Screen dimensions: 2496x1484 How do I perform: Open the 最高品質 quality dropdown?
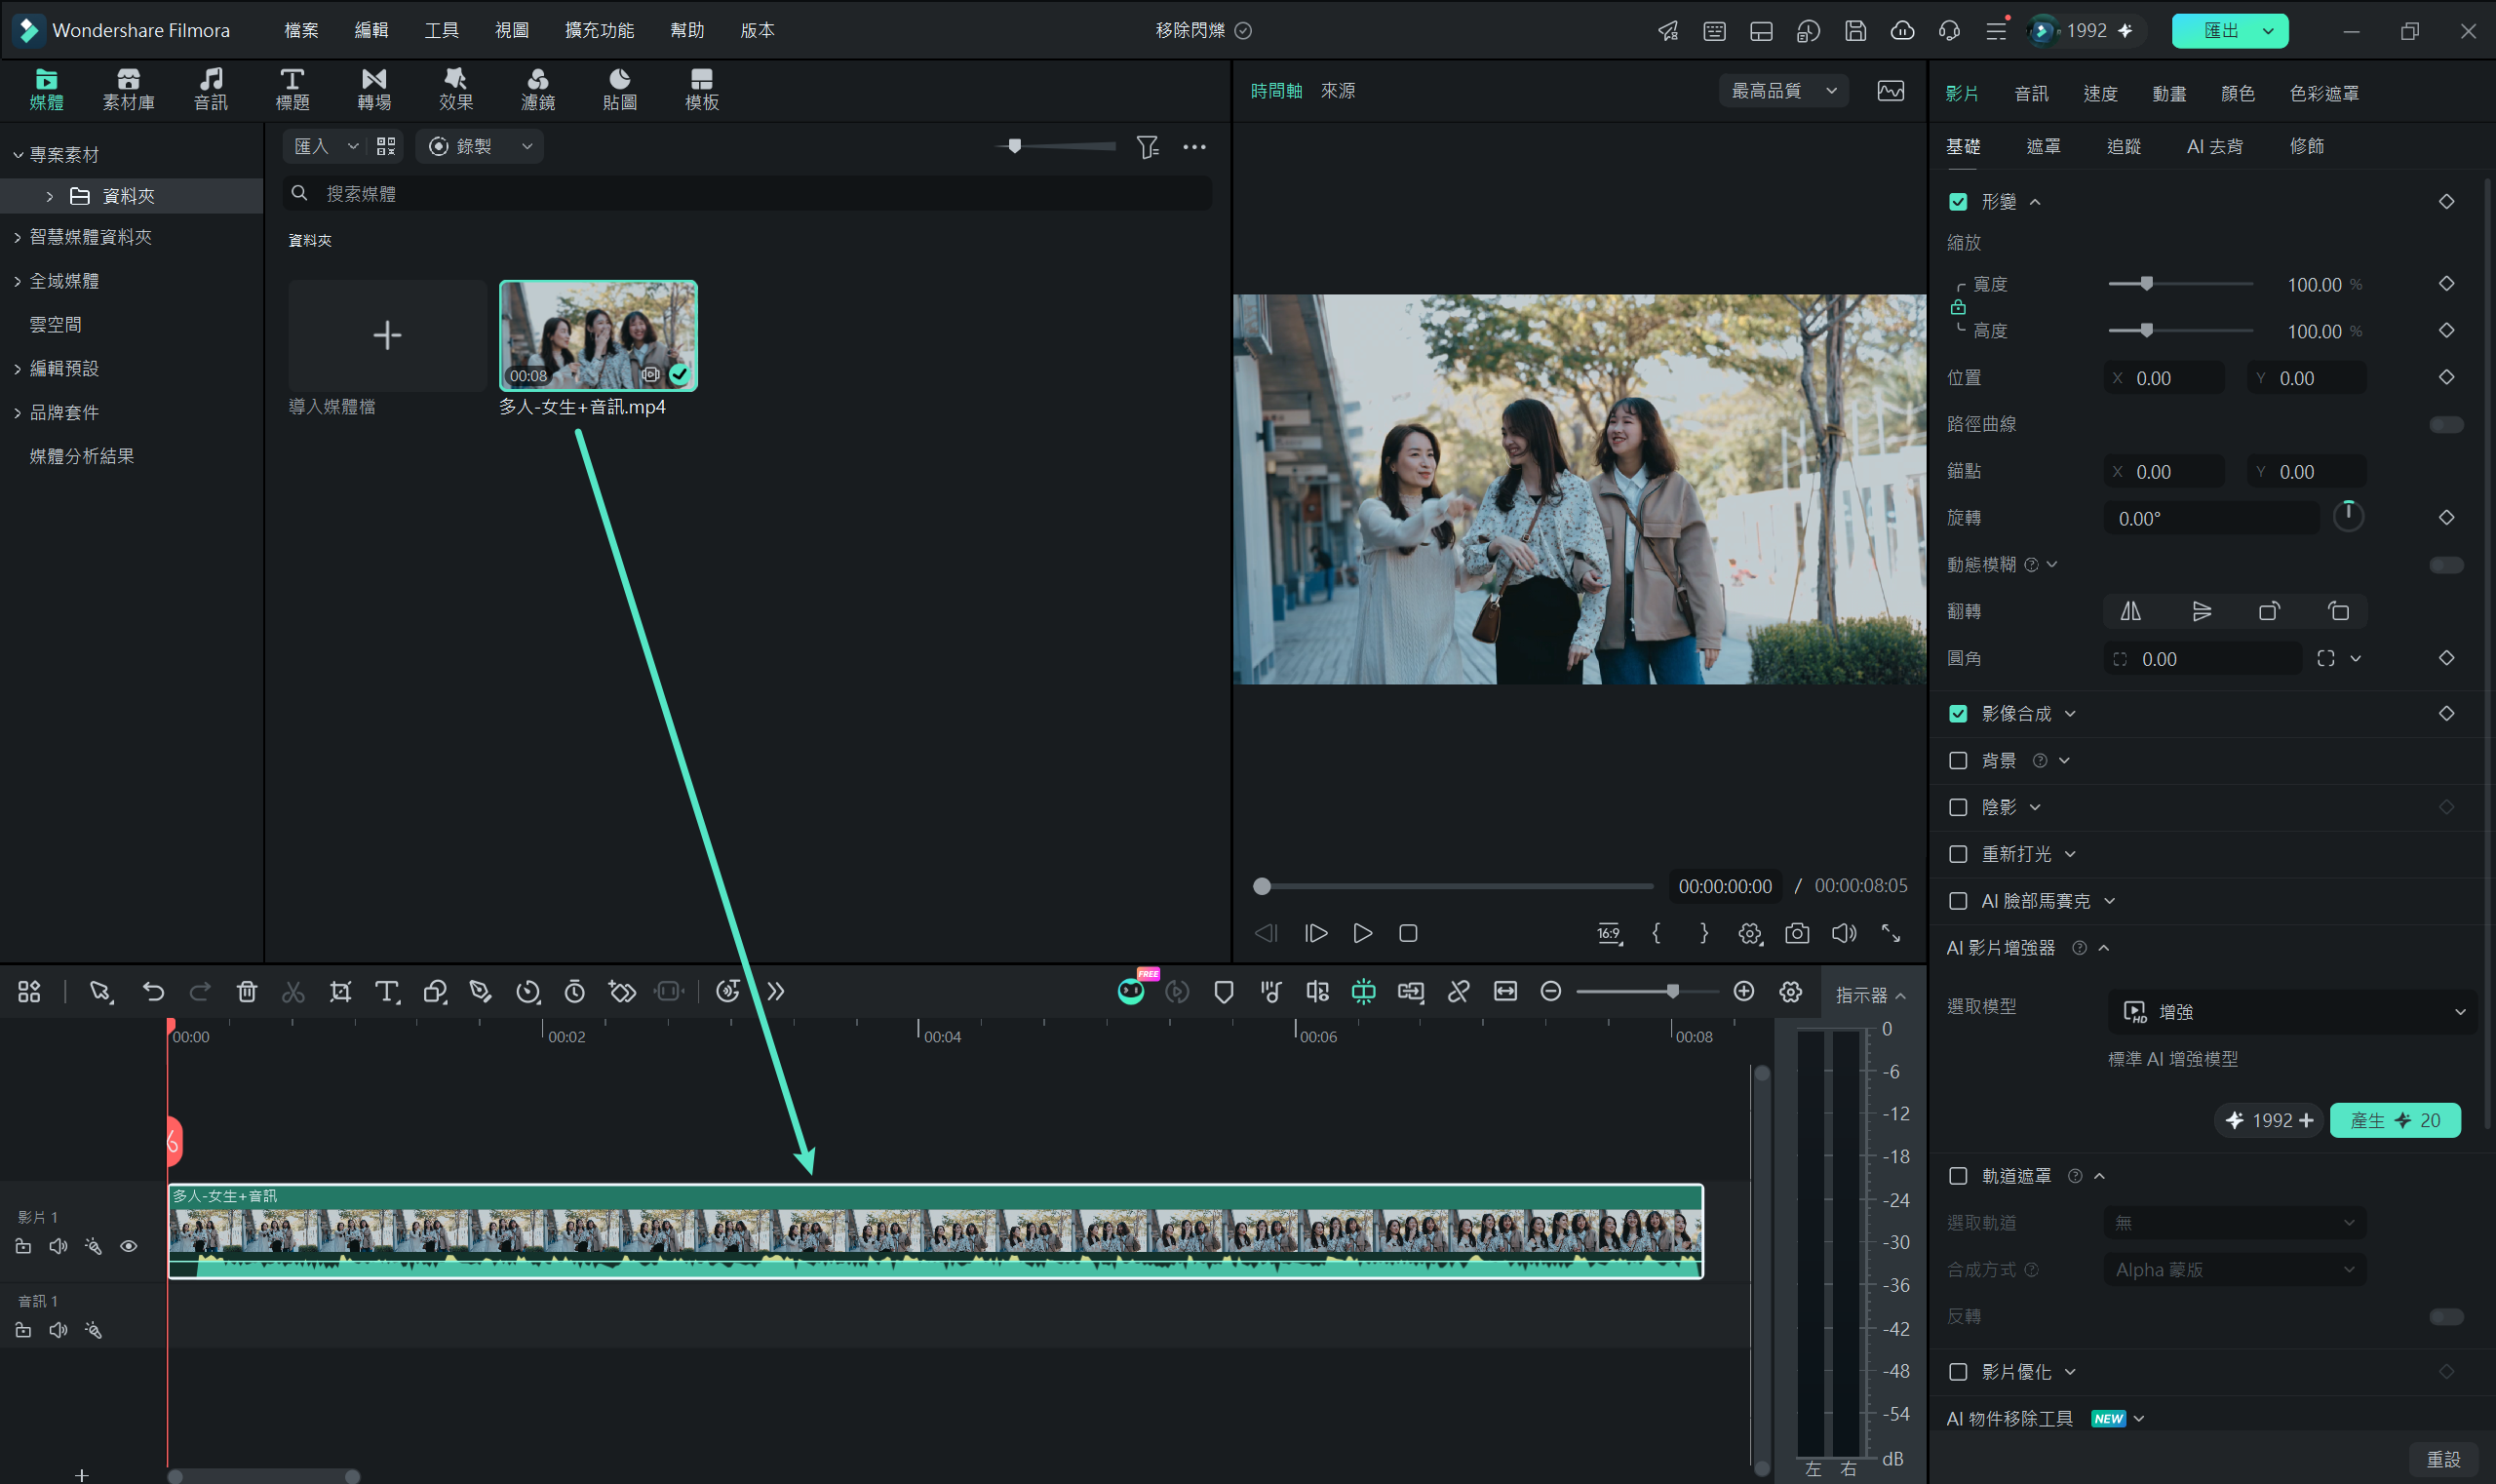pos(1783,91)
